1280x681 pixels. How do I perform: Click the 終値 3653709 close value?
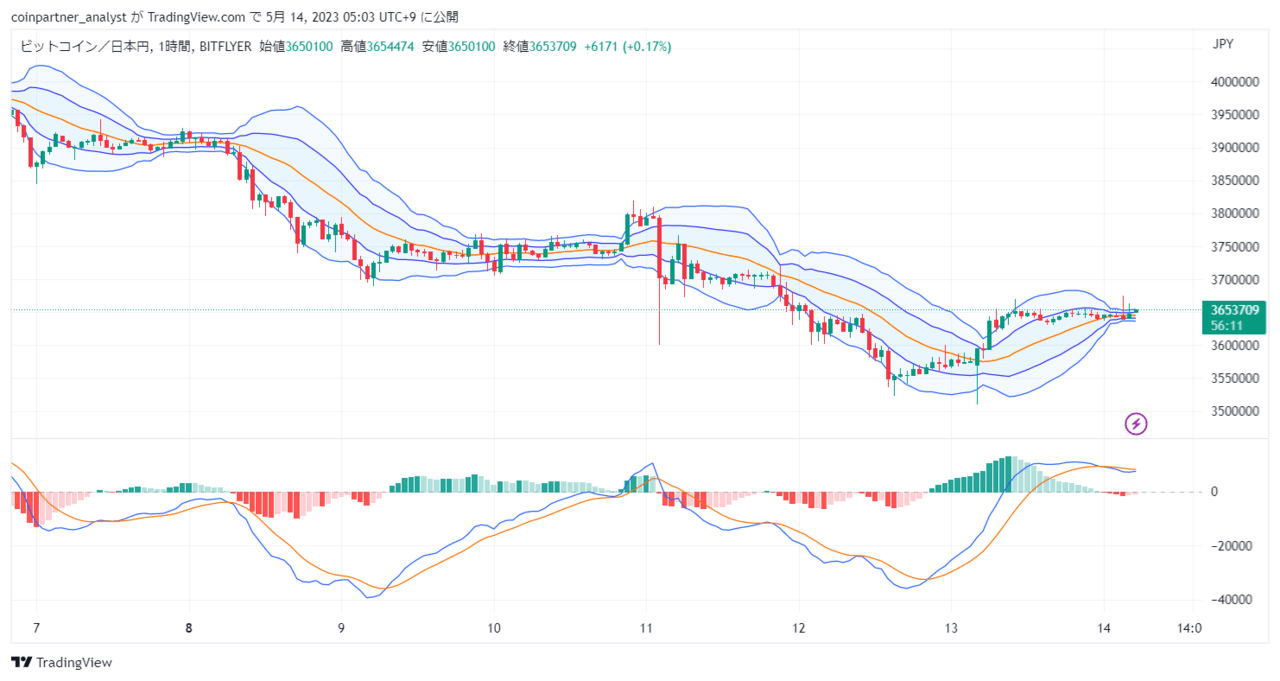click(540, 46)
